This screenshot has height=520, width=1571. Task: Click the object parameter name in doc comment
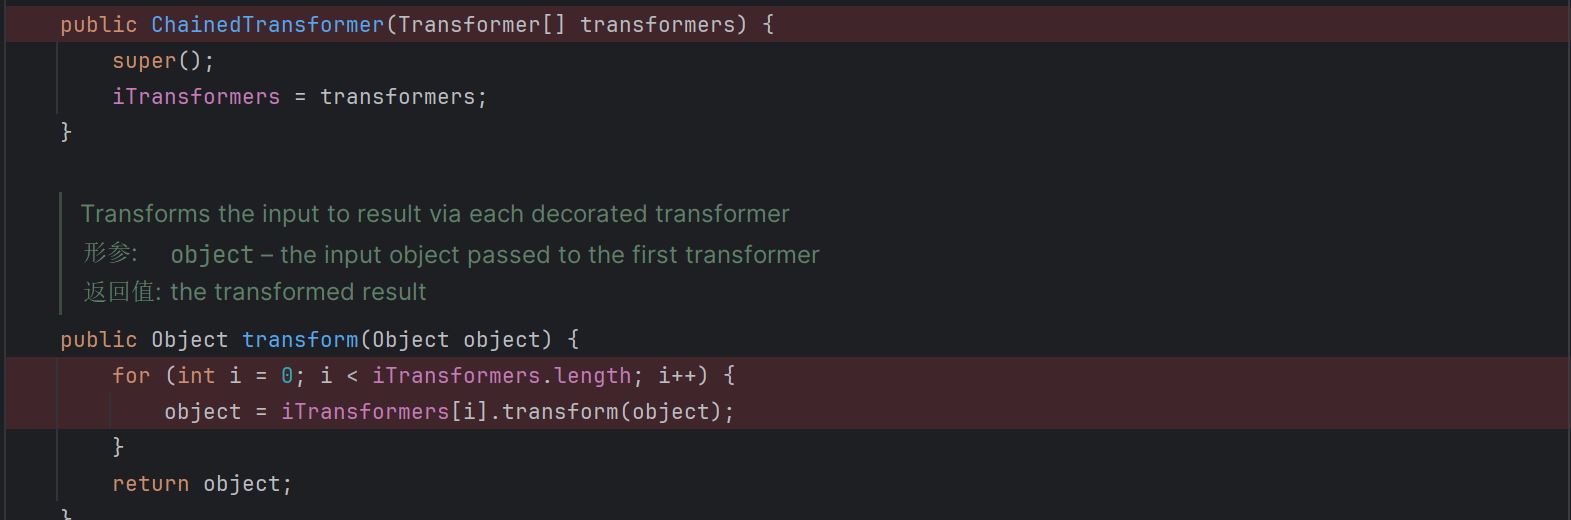pyautogui.click(x=212, y=255)
